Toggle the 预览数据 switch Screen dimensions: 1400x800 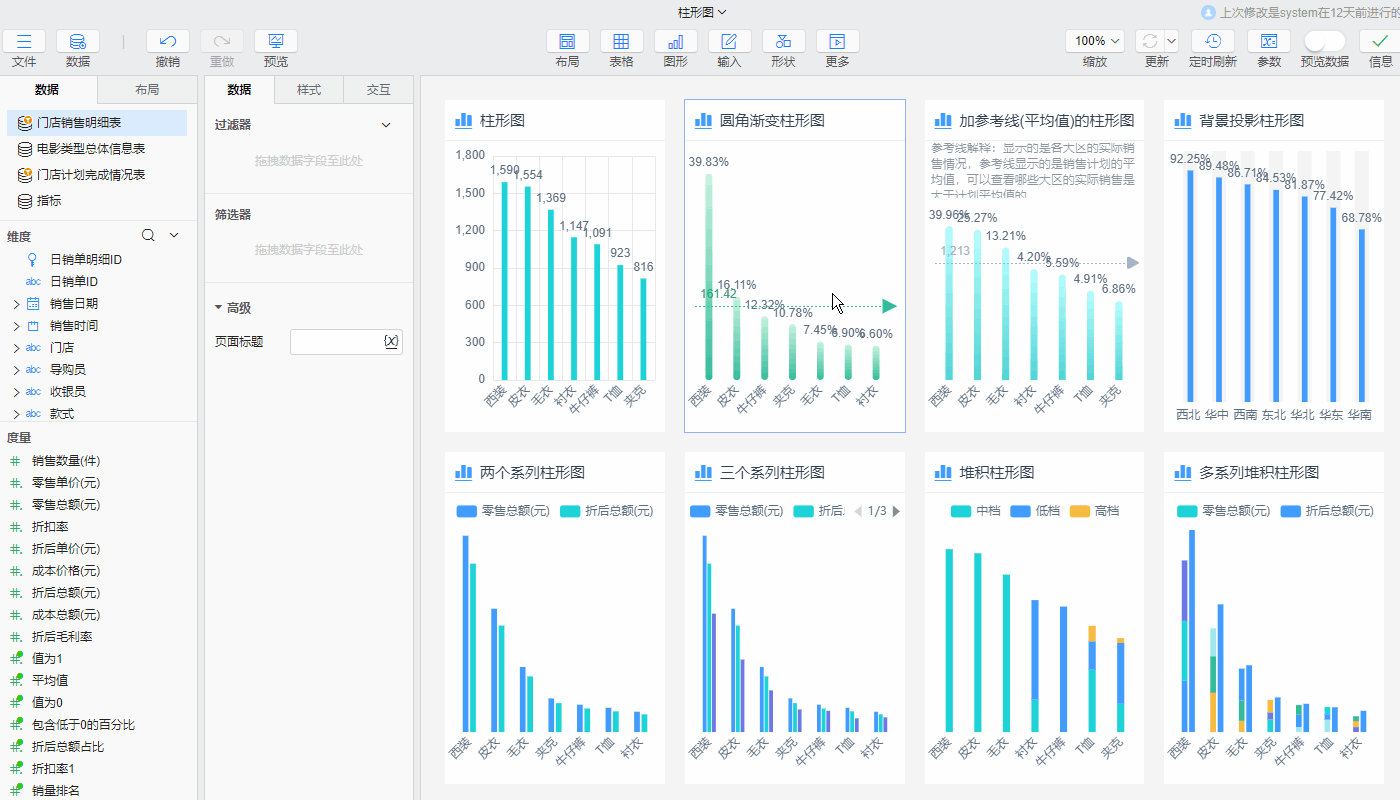1324,41
